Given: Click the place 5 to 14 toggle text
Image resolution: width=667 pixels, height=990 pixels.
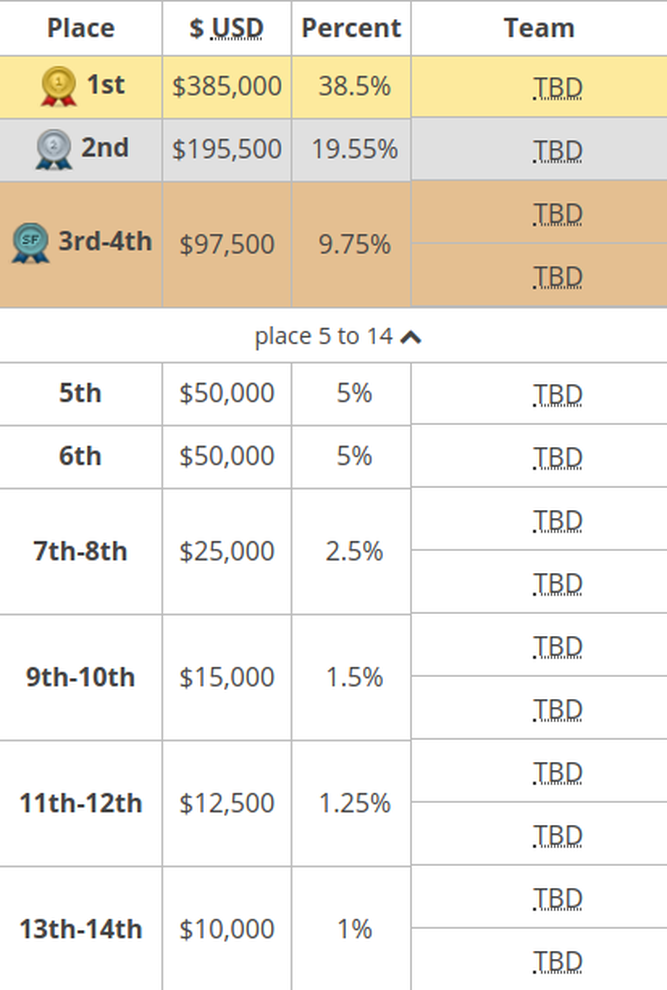Looking at the screenshot, I should pos(323,336).
